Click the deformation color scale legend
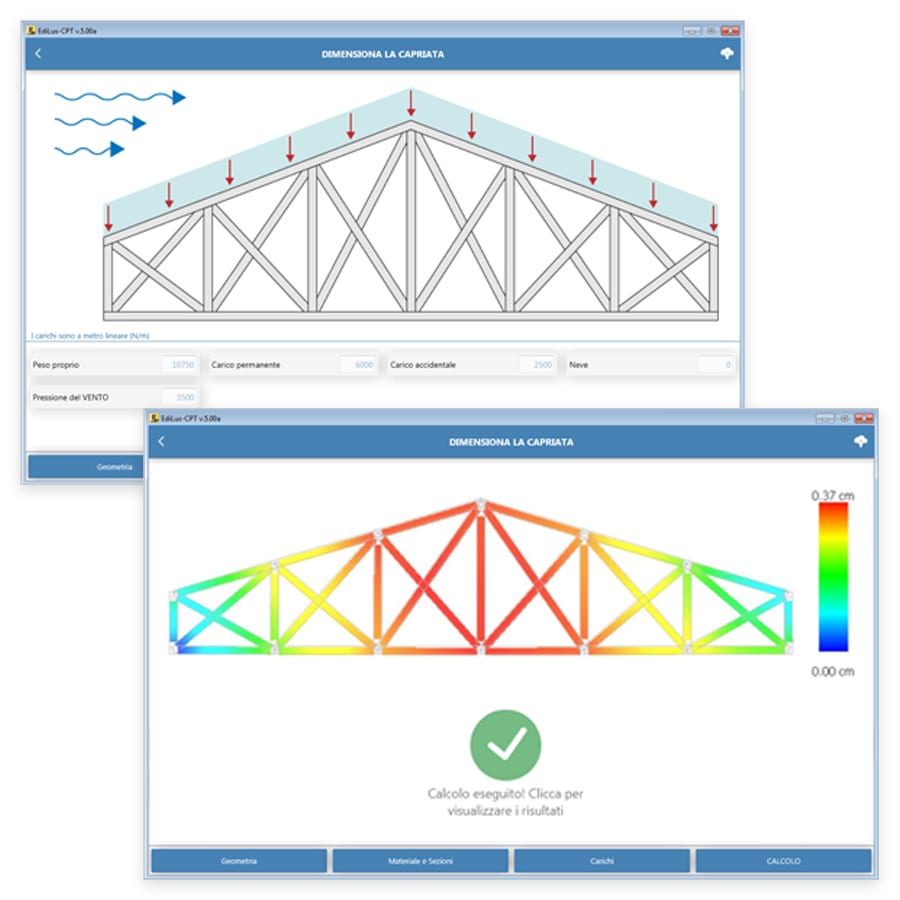The height and width of the screenshot is (900, 900). [x=832, y=577]
